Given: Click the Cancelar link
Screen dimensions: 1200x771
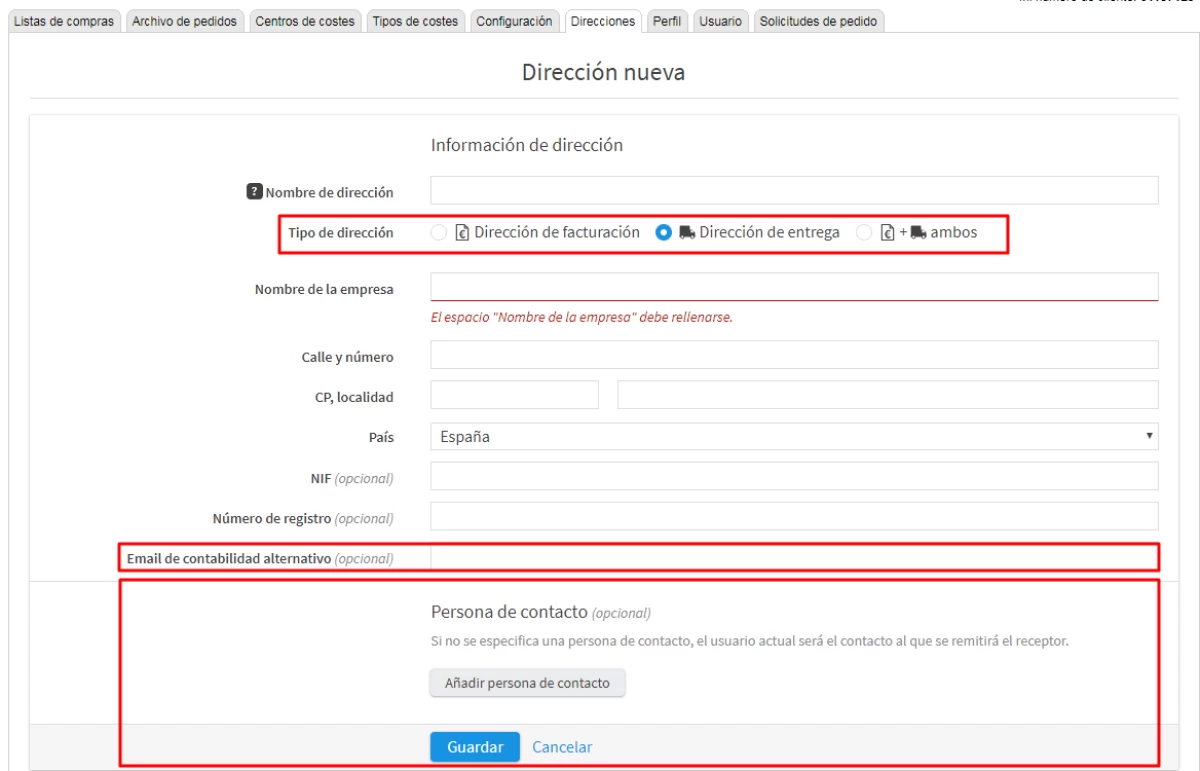Looking at the screenshot, I should tap(562, 747).
